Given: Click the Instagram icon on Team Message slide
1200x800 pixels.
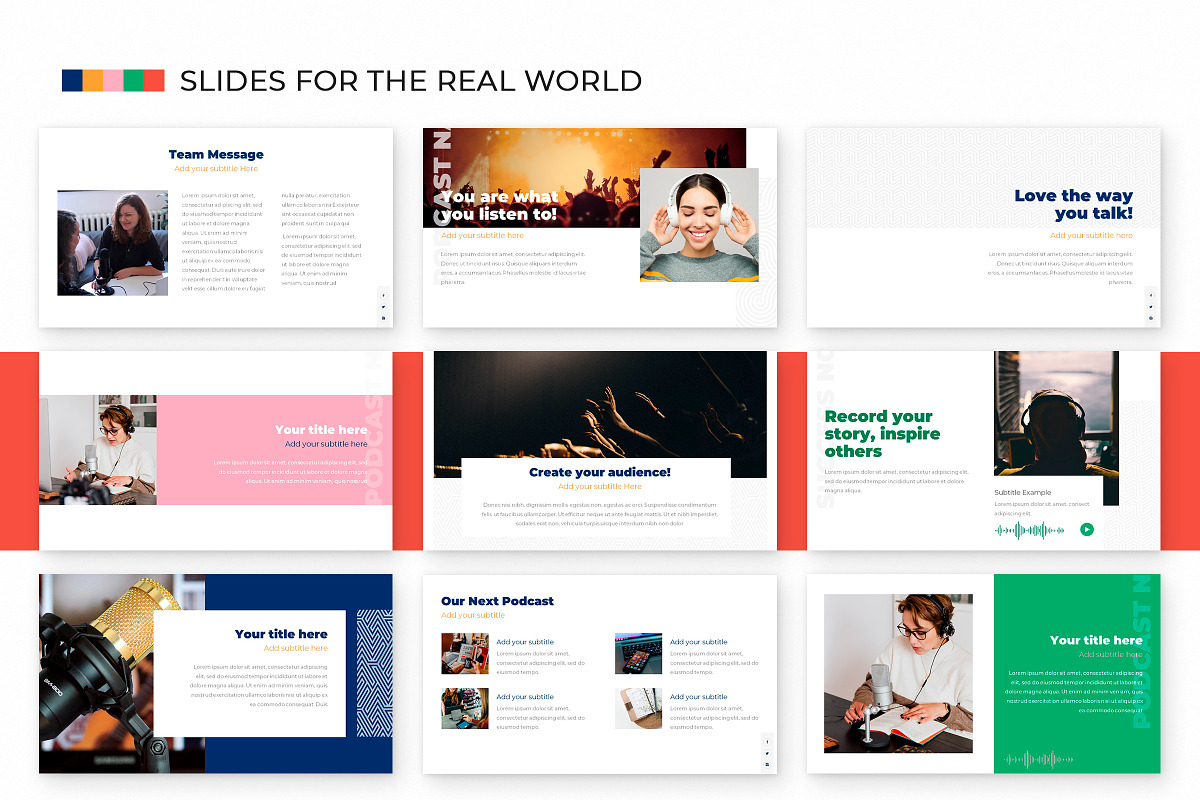Looking at the screenshot, I should pyautogui.click(x=384, y=317).
